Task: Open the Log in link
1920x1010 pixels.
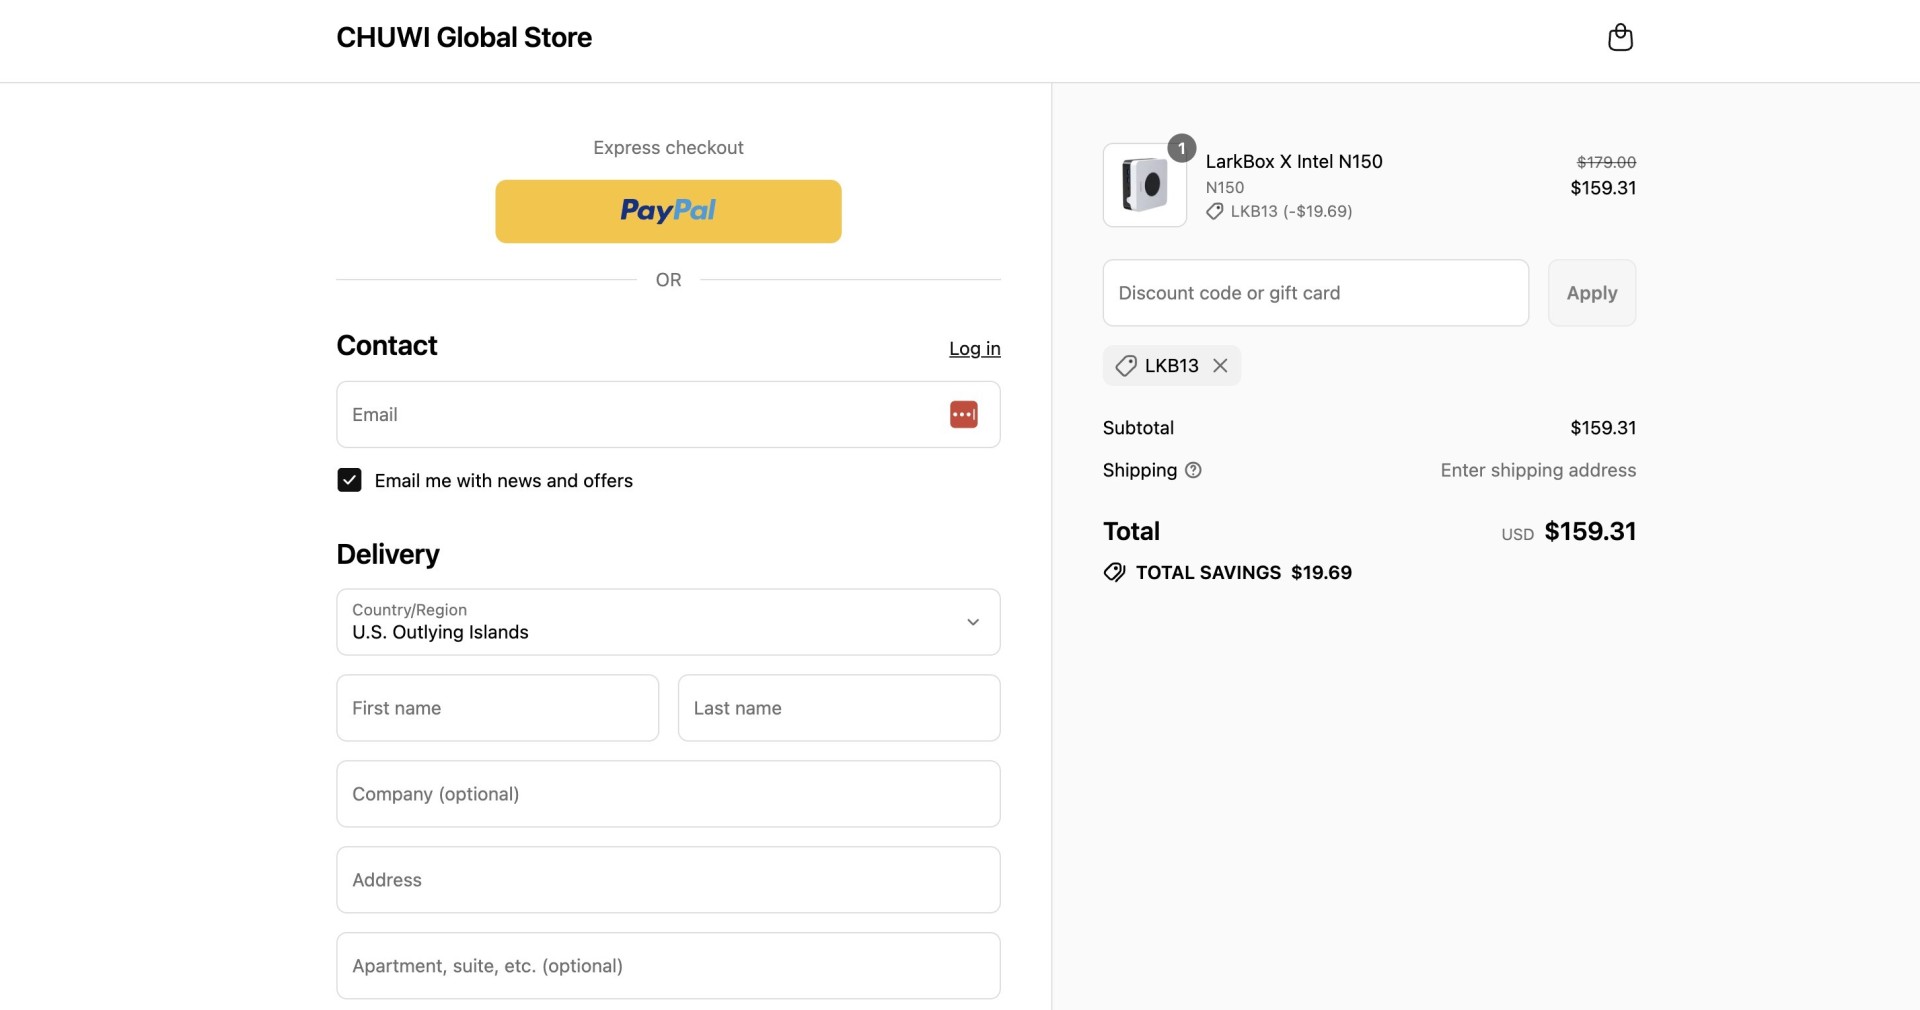Action: (x=975, y=349)
